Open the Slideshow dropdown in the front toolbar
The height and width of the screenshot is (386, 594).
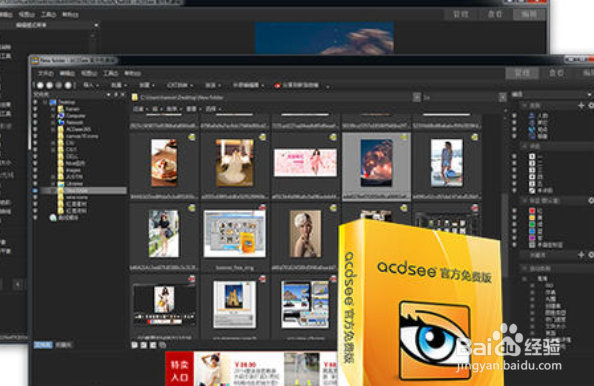pos(180,86)
